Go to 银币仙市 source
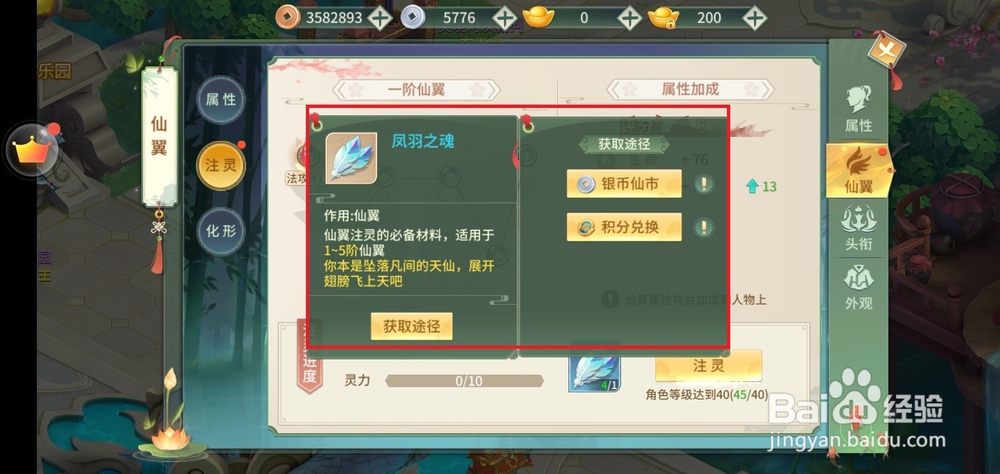 pos(624,184)
